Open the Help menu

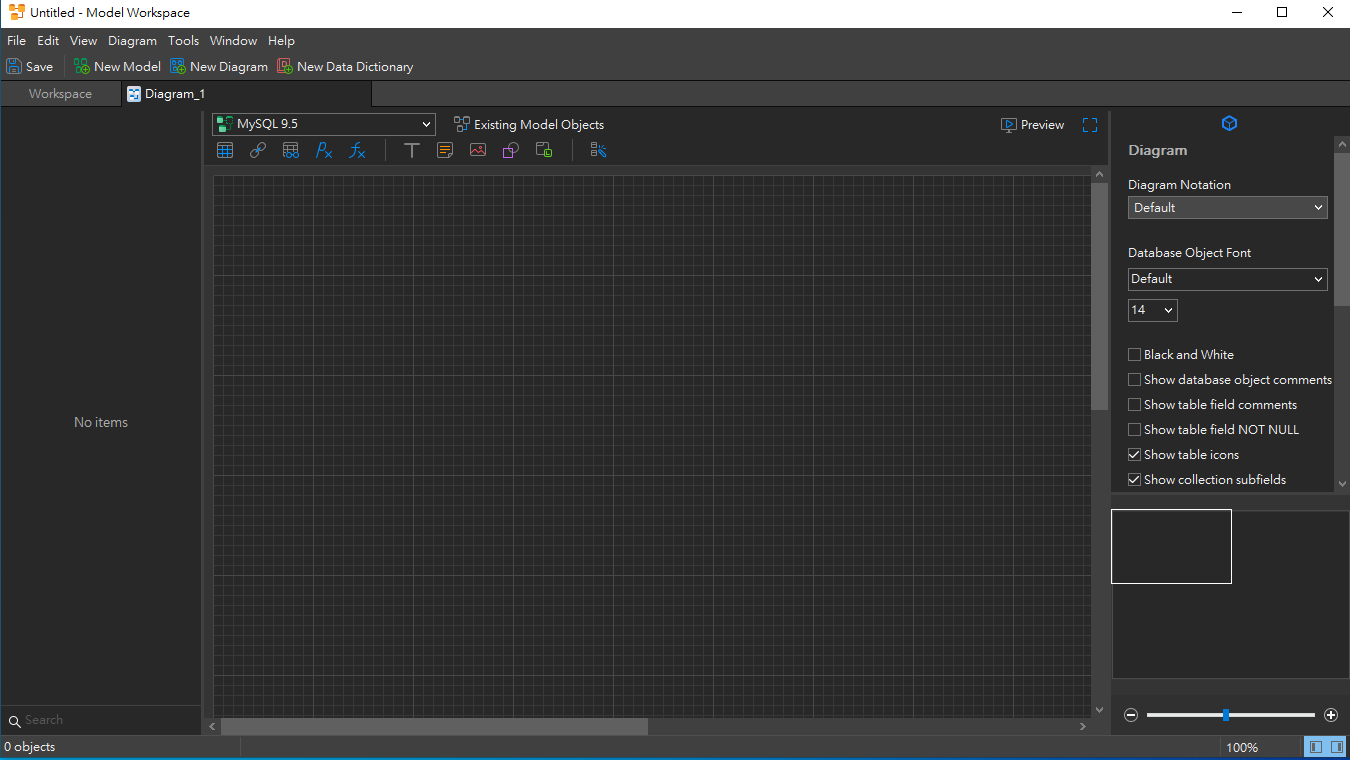281,41
